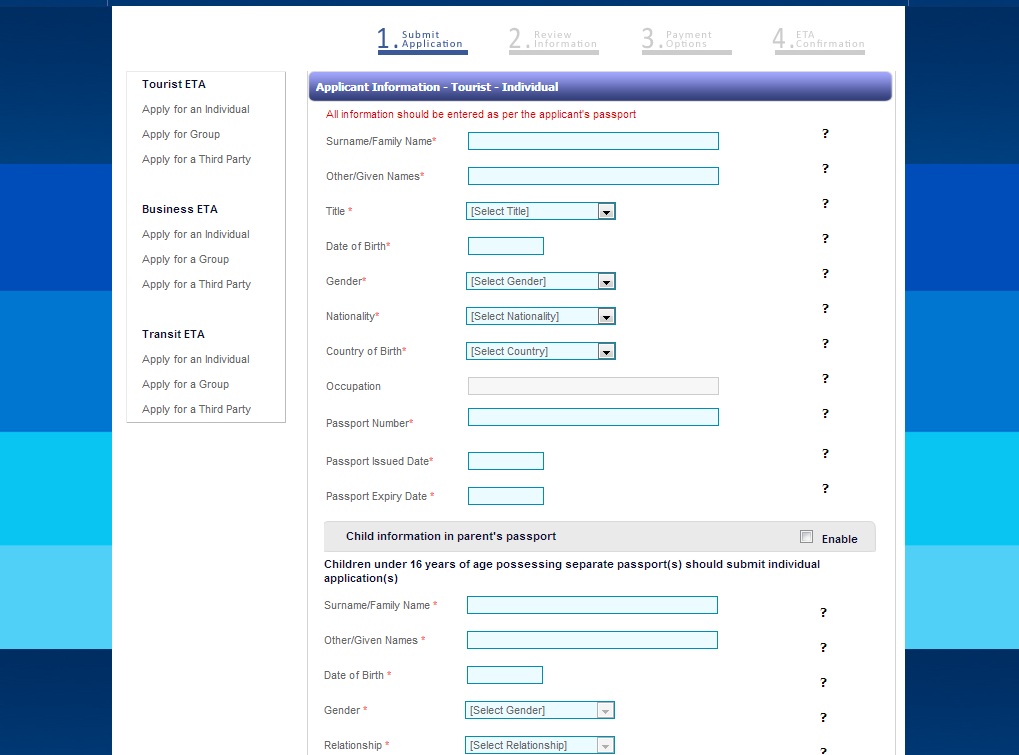
Task: Open Business ETA Apply for a Third Party
Action: [196, 285]
